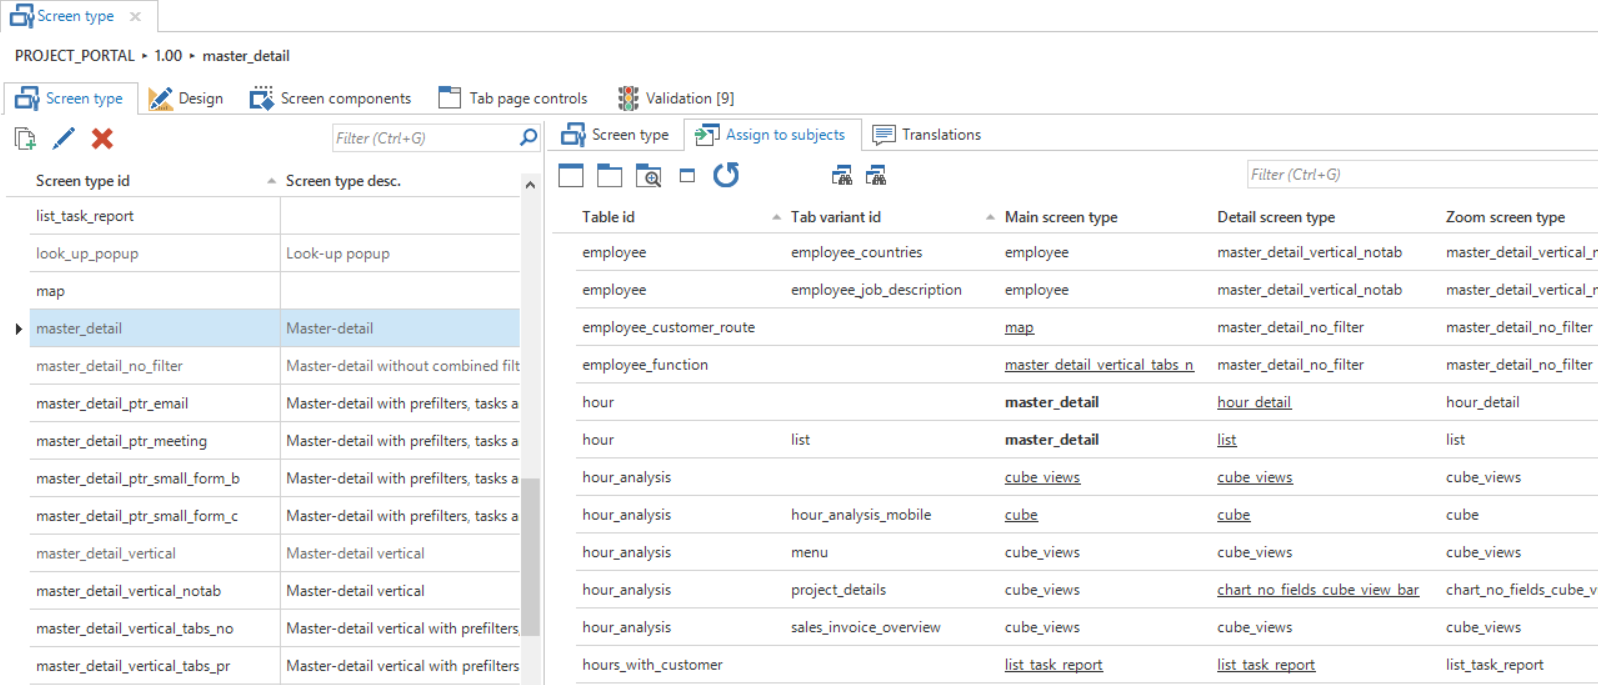The height and width of the screenshot is (685, 1598).
Task: Click the right-side Filter input field
Action: click(x=1420, y=175)
